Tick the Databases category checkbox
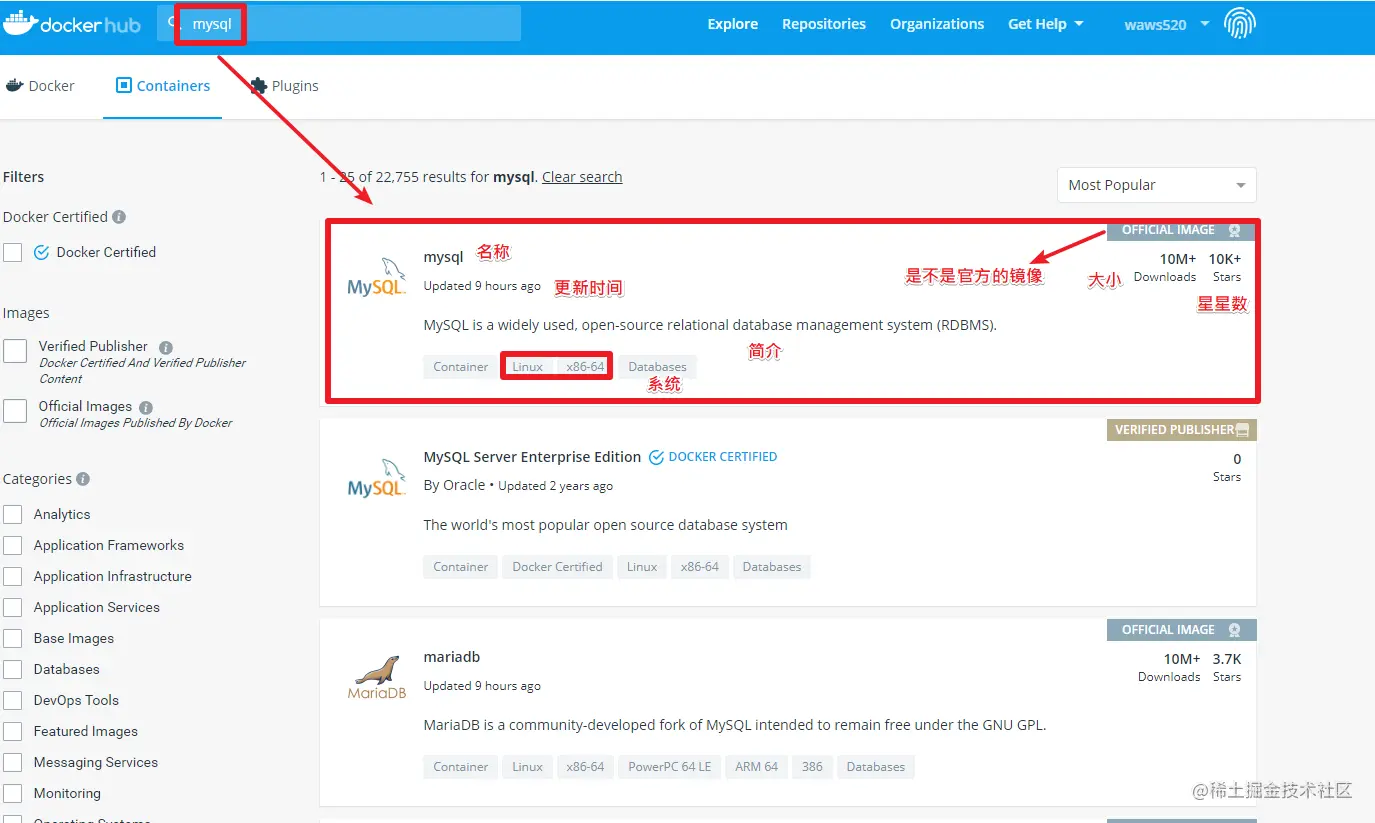 tap(13, 670)
